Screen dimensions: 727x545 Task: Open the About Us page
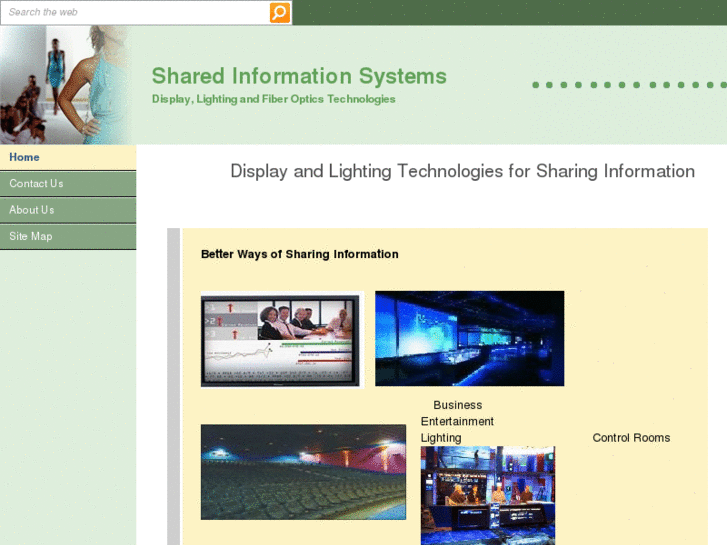tap(68, 210)
